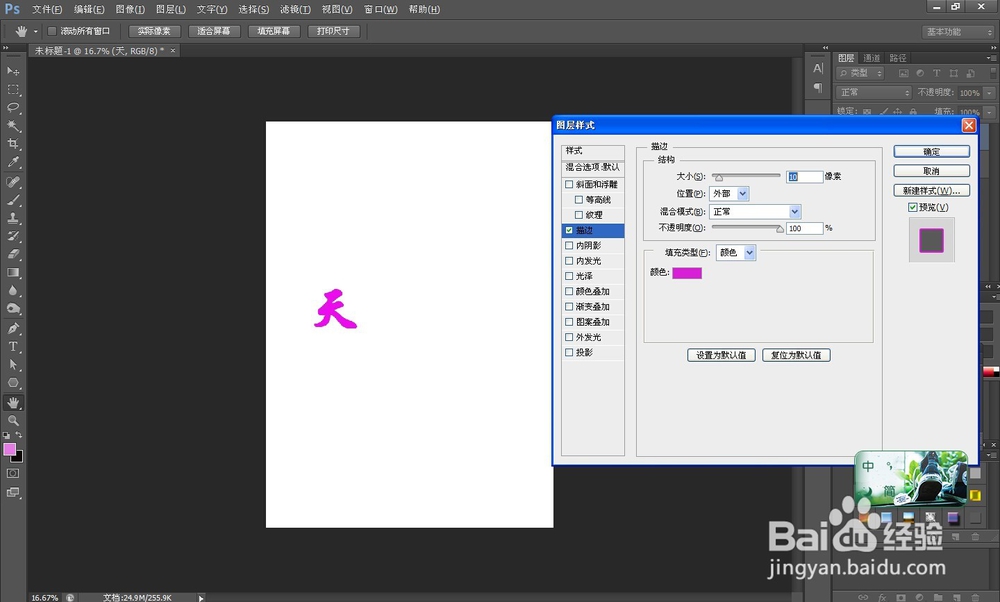The width and height of the screenshot is (1000, 602).
Task: Click Cancel in Layer Style dialog
Action: click(932, 171)
